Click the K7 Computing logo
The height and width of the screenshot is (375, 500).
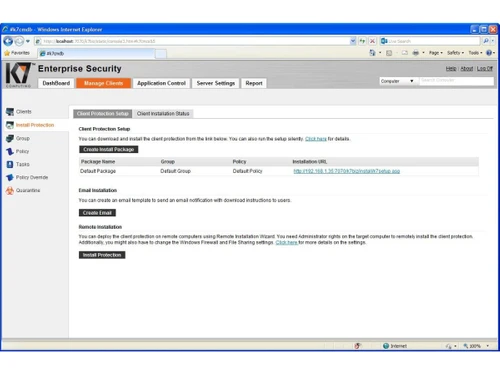(18, 75)
